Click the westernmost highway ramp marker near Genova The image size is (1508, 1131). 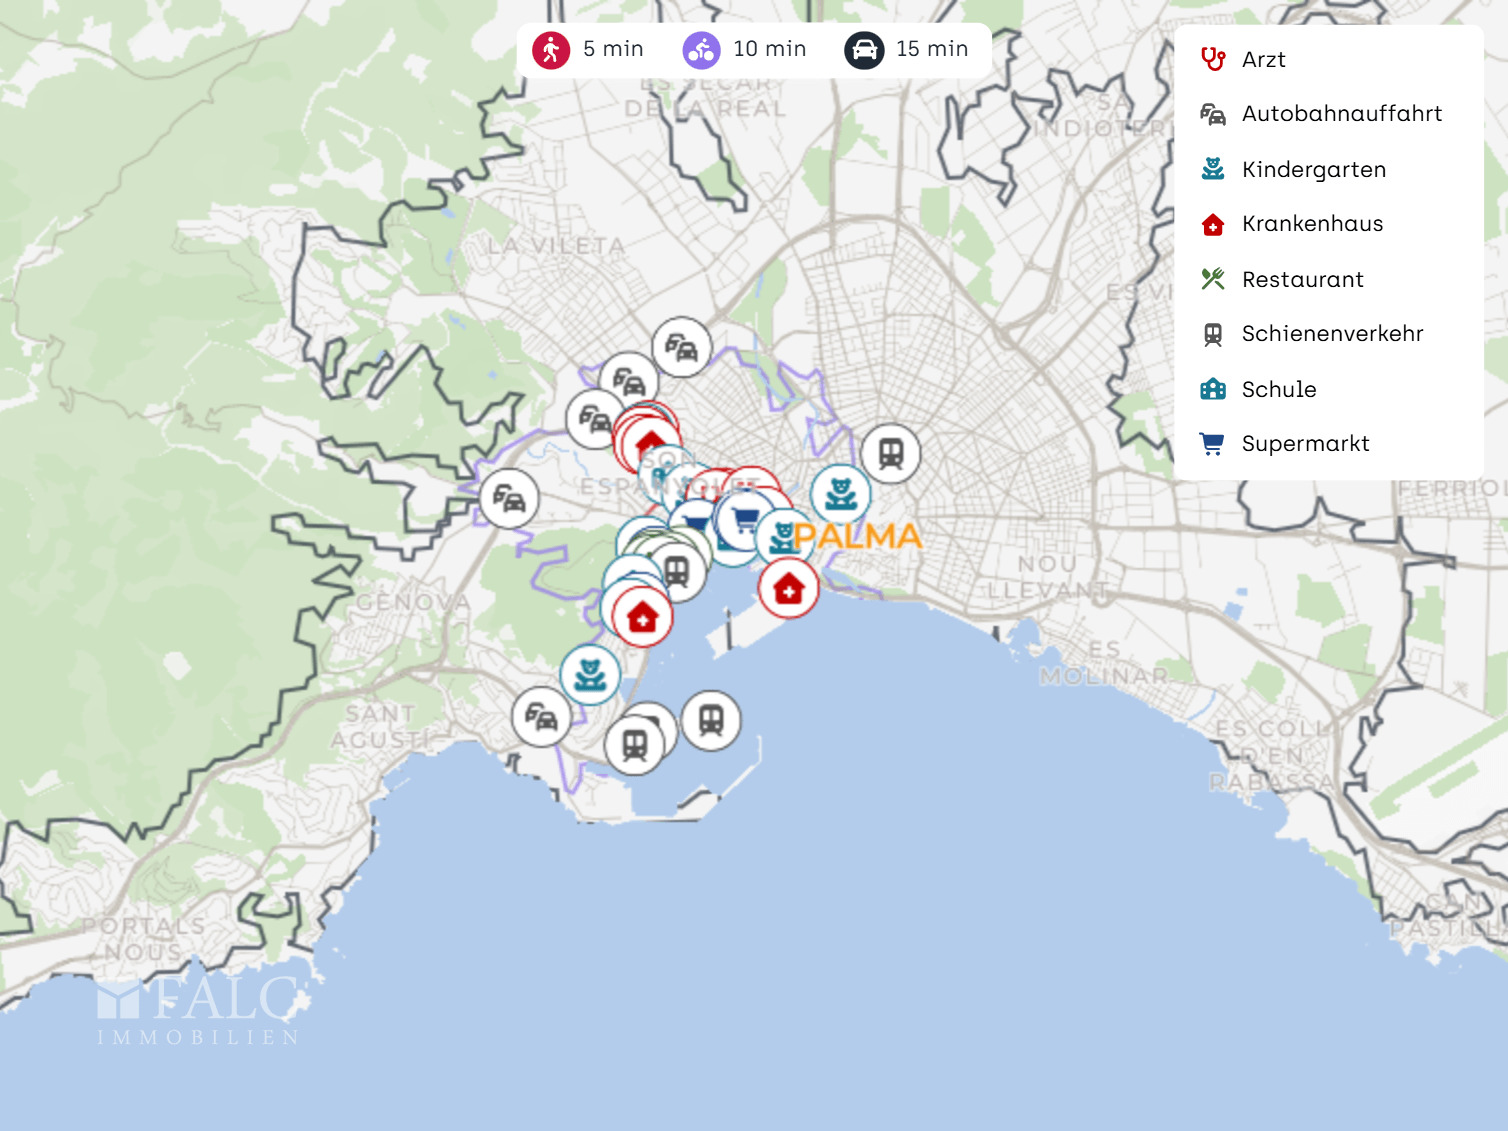point(509,498)
